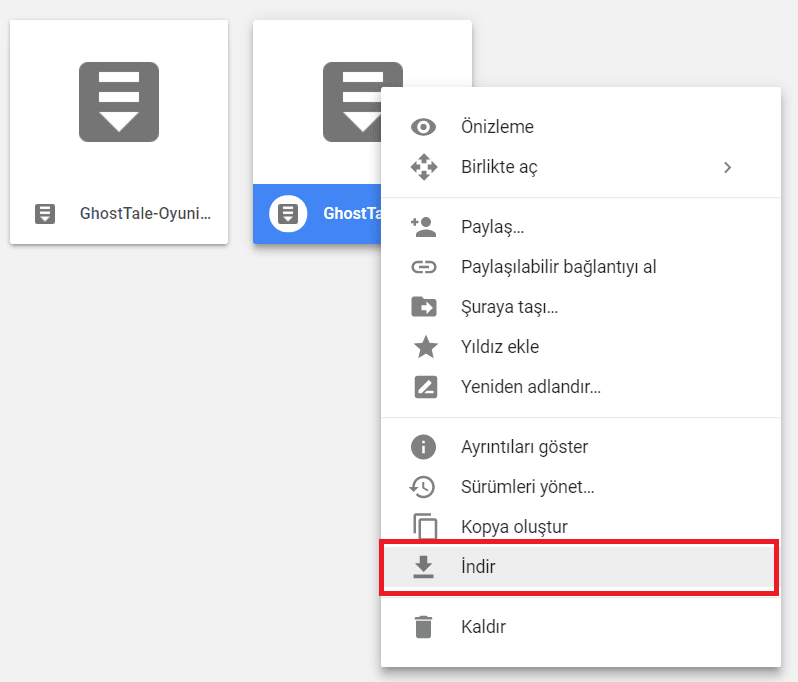
Task: Click the link icon for shareable link
Action: click(x=423, y=267)
